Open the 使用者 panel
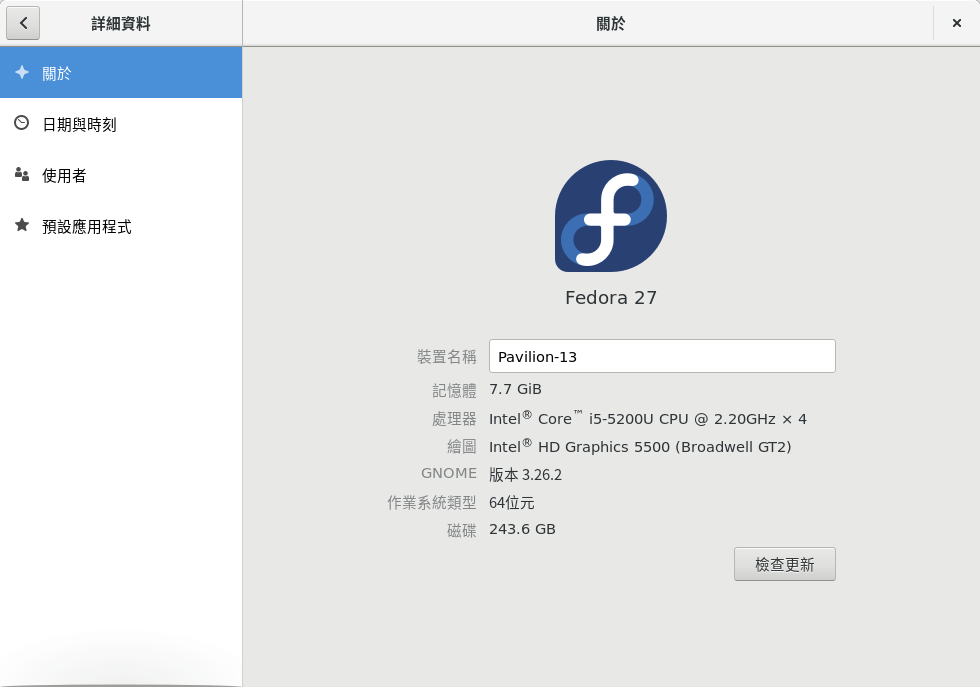The height and width of the screenshot is (687, 980). [x=121, y=175]
